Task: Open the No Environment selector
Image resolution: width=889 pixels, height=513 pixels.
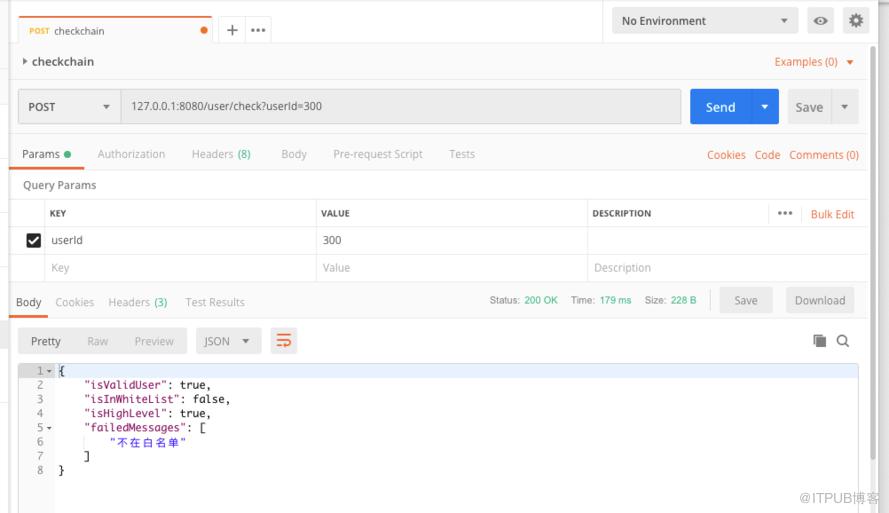Action: (x=705, y=21)
